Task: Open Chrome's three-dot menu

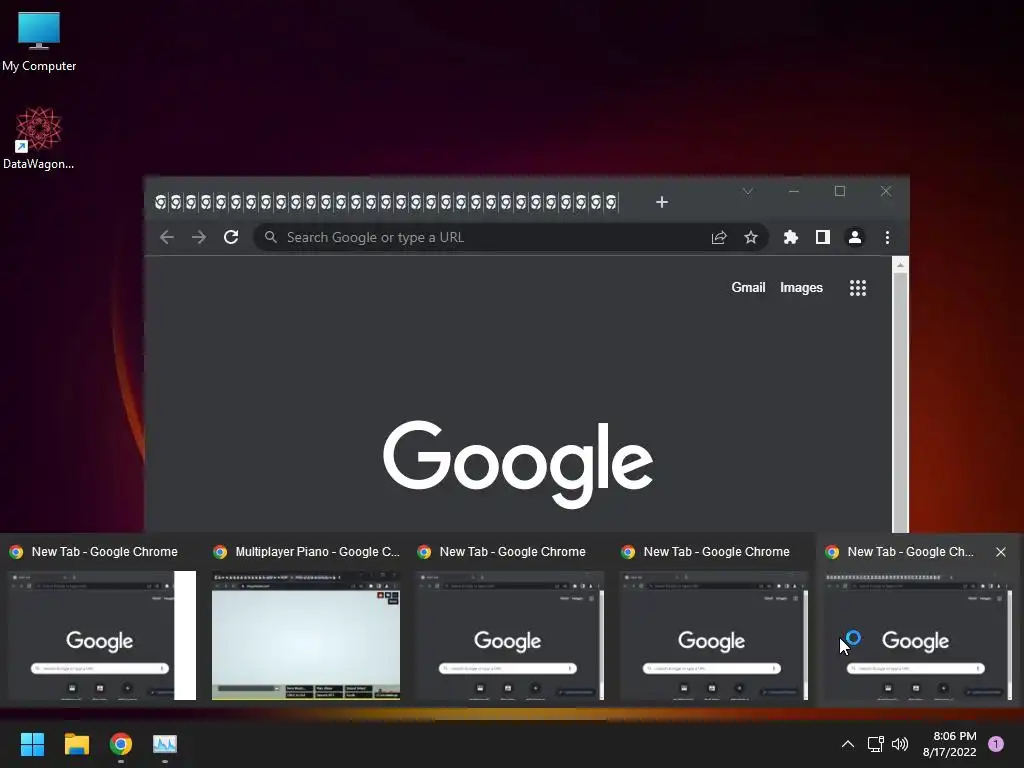Action: pos(887,238)
